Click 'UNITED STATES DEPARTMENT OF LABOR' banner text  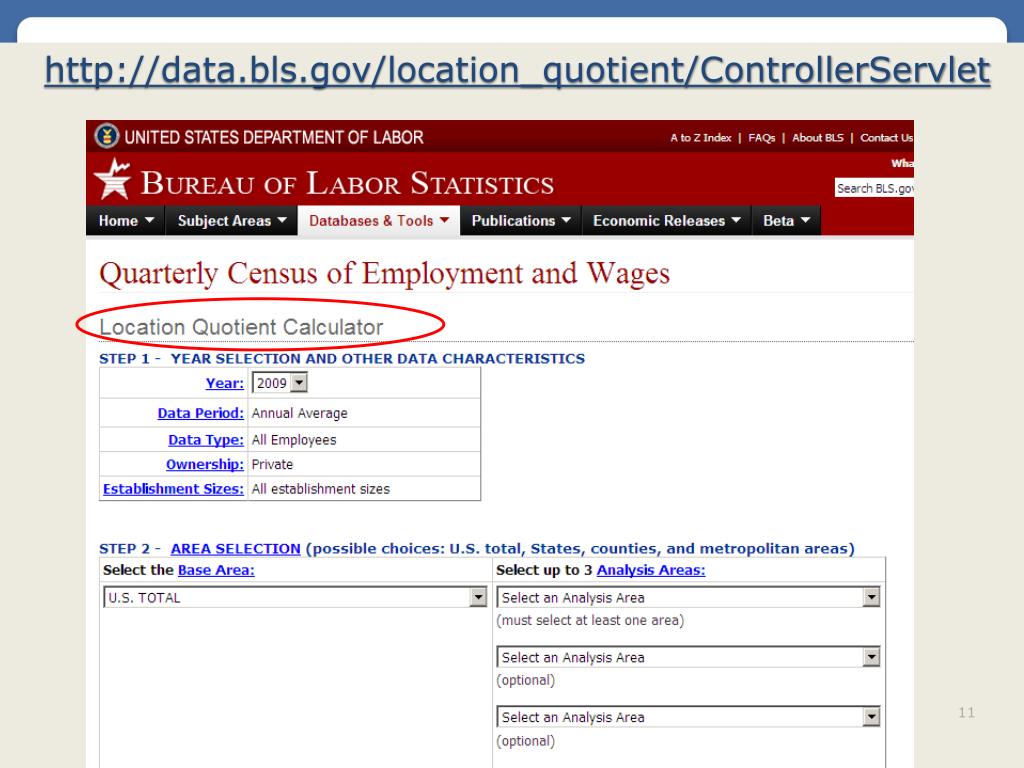[274, 137]
